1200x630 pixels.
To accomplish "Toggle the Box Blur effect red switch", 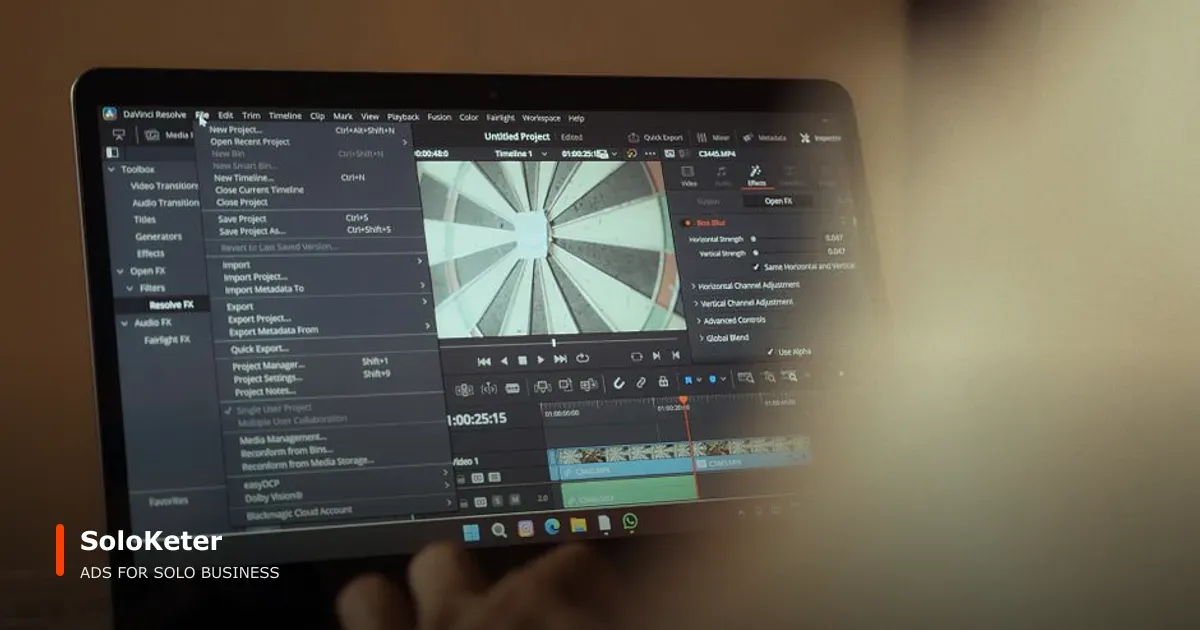I will point(686,222).
